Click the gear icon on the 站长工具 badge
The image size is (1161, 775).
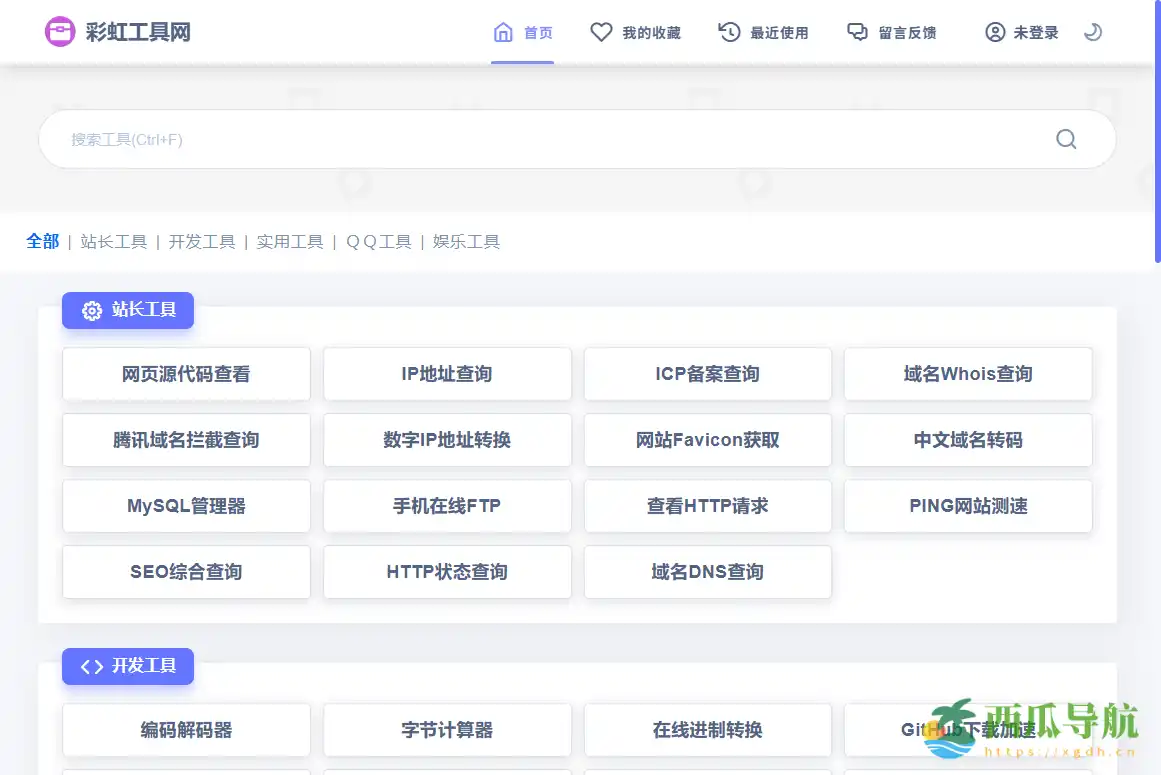[x=92, y=310]
